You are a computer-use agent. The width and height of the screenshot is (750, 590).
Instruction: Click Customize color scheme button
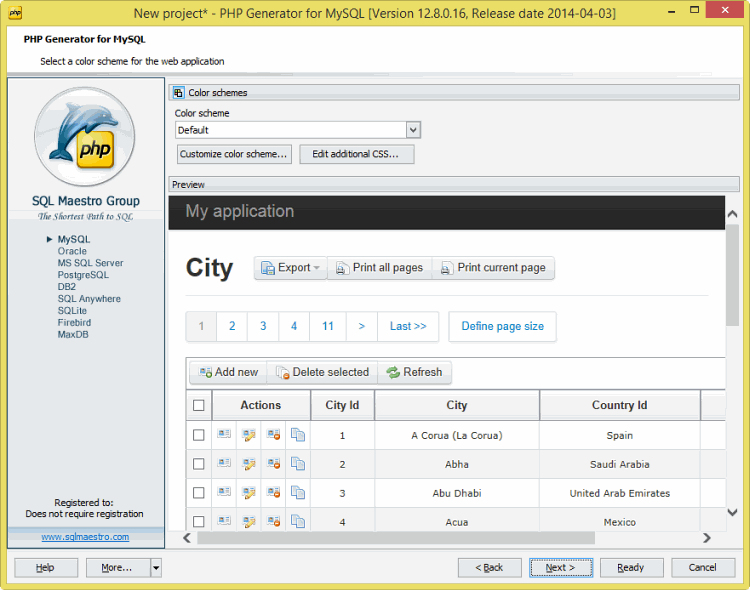pyautogui.click(x=234, y=154)
